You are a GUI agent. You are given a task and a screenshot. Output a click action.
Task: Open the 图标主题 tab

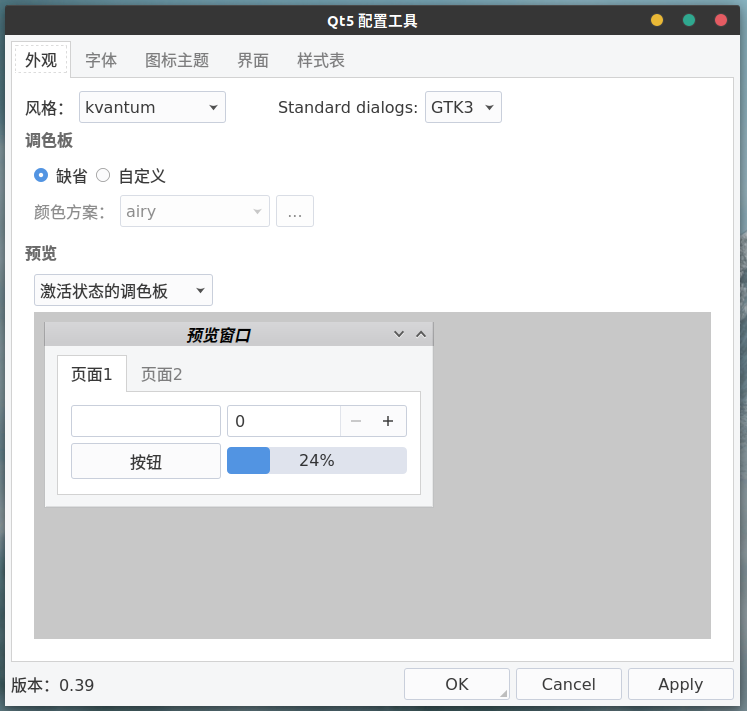click(177, 60)
